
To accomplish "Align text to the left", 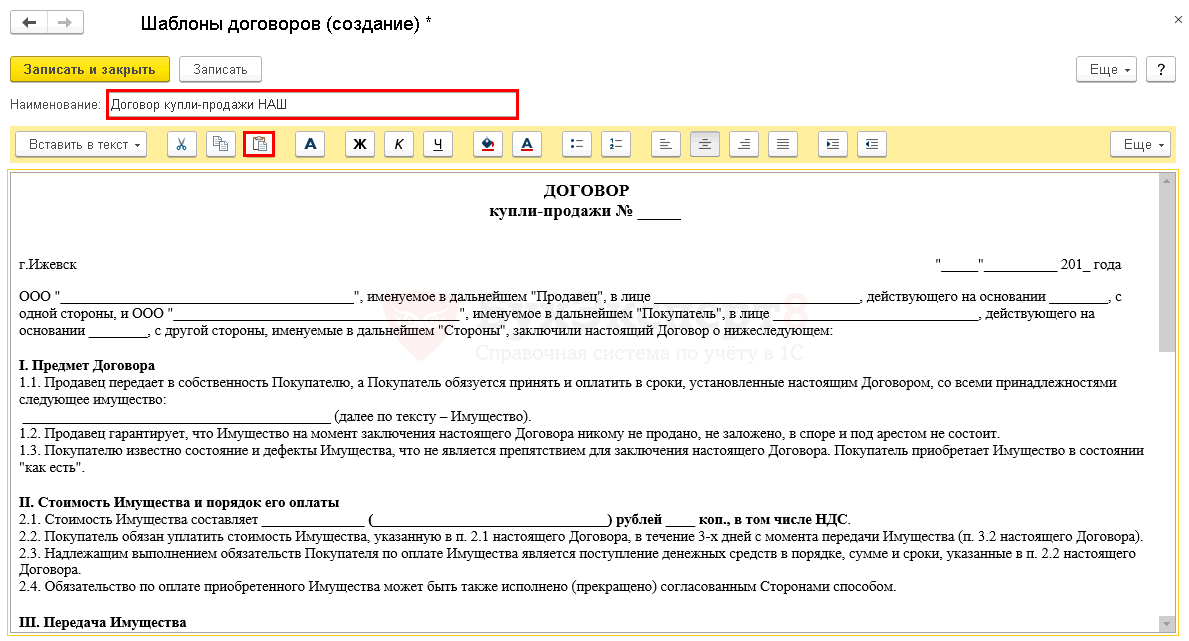I will pos(666,144).
